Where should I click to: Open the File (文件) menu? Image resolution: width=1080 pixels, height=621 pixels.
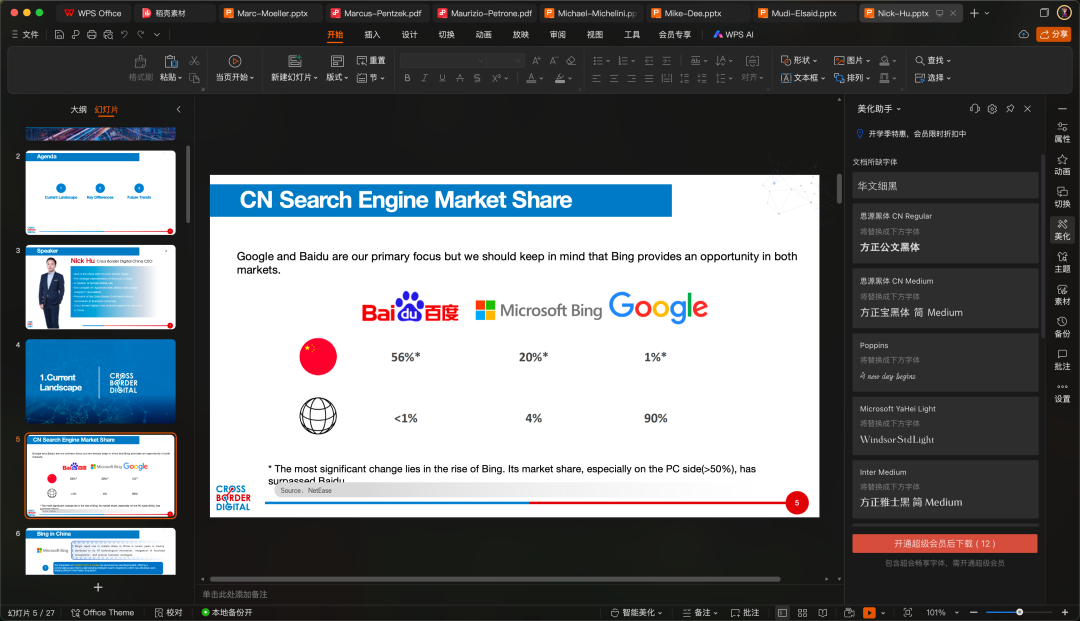pos(25,34)
